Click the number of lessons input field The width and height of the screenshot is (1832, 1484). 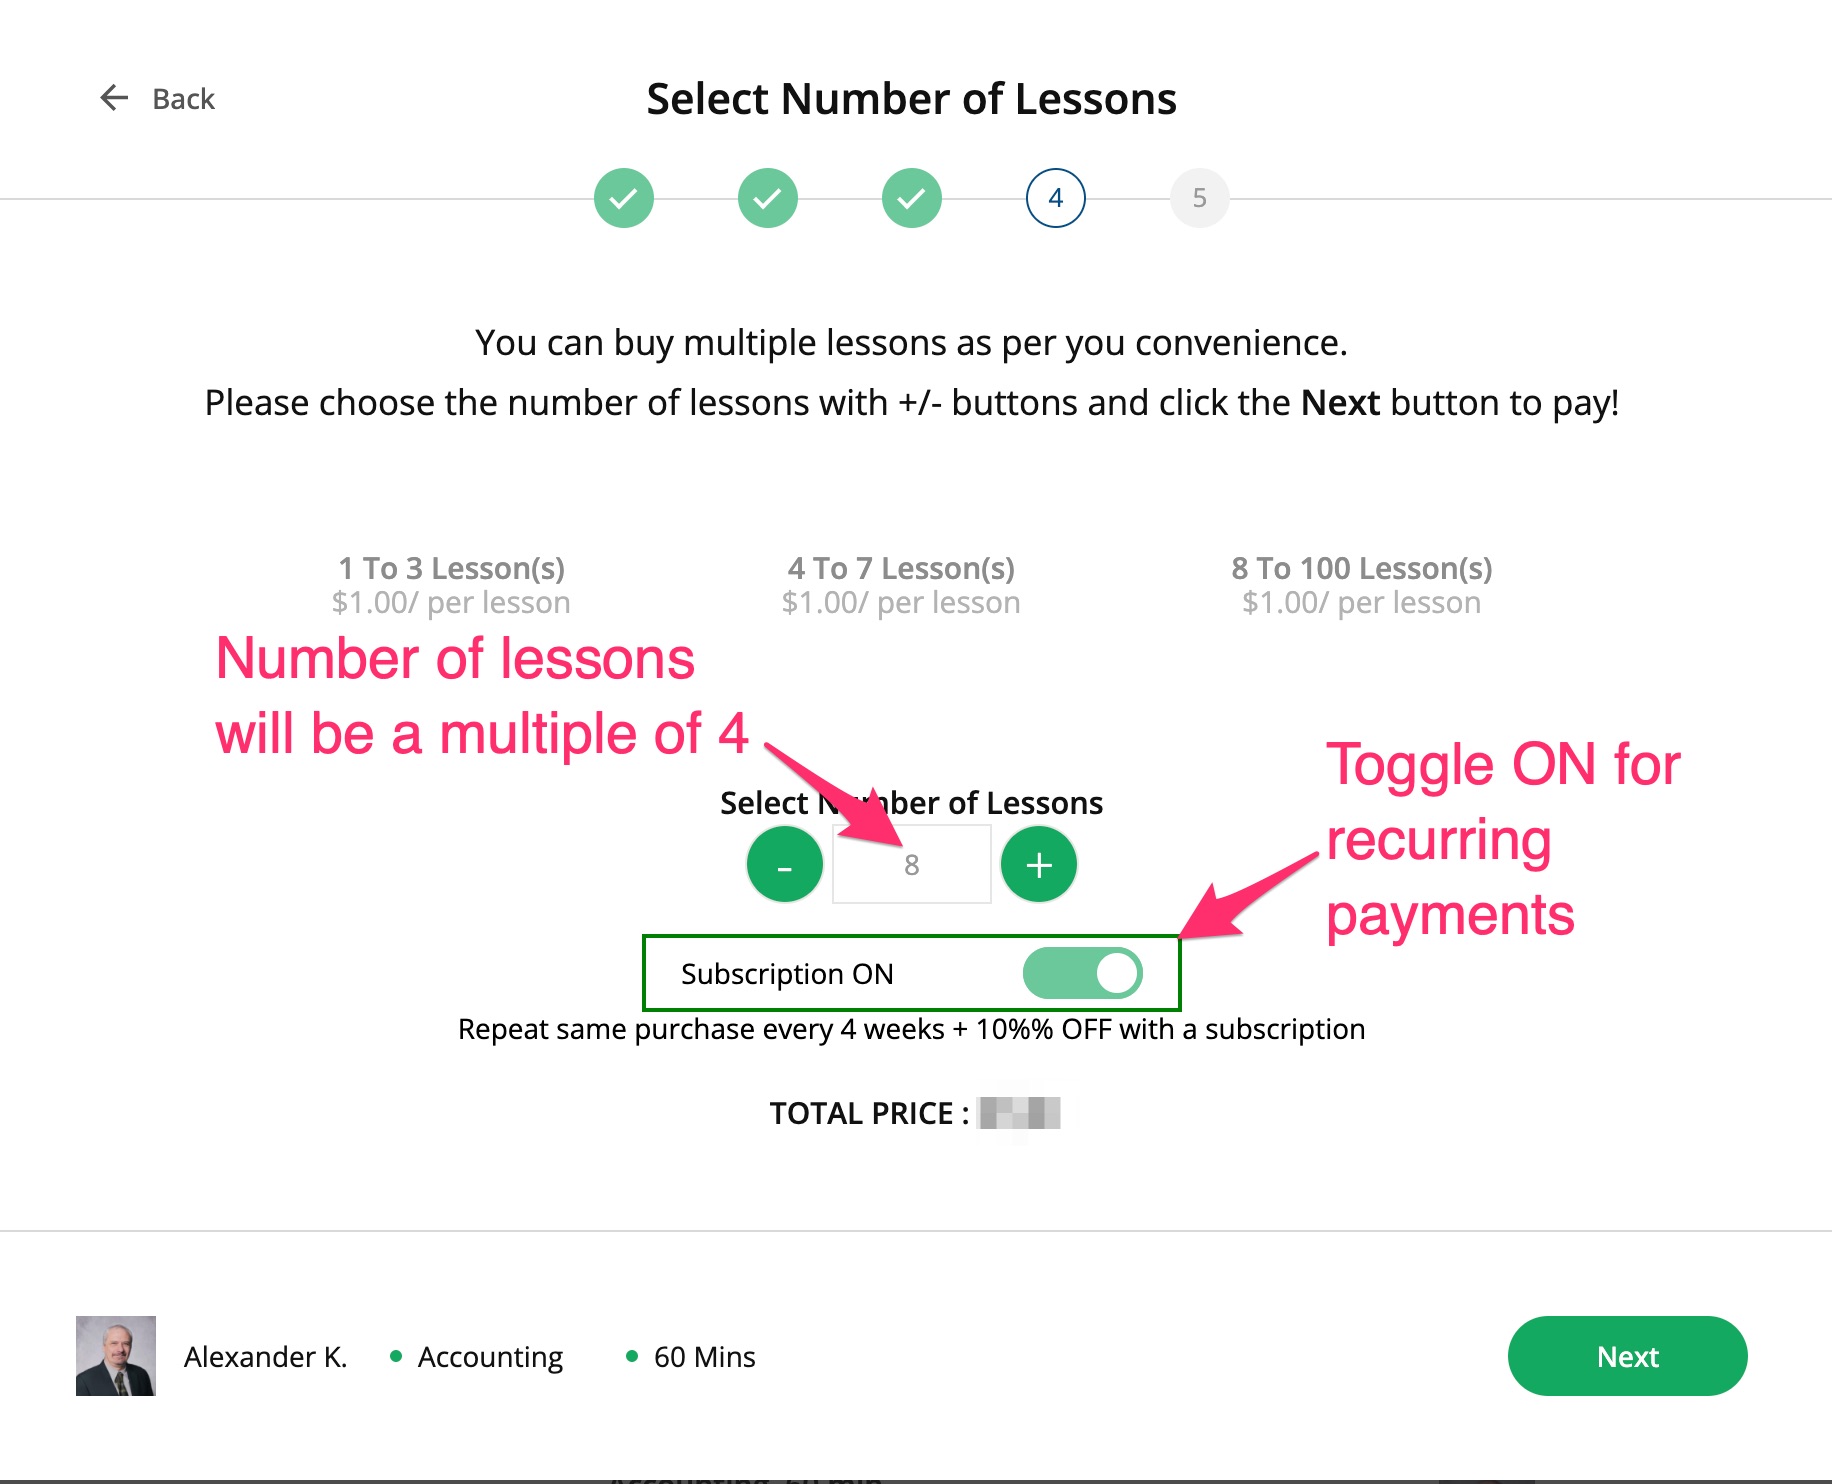click(x=912, y=865)
